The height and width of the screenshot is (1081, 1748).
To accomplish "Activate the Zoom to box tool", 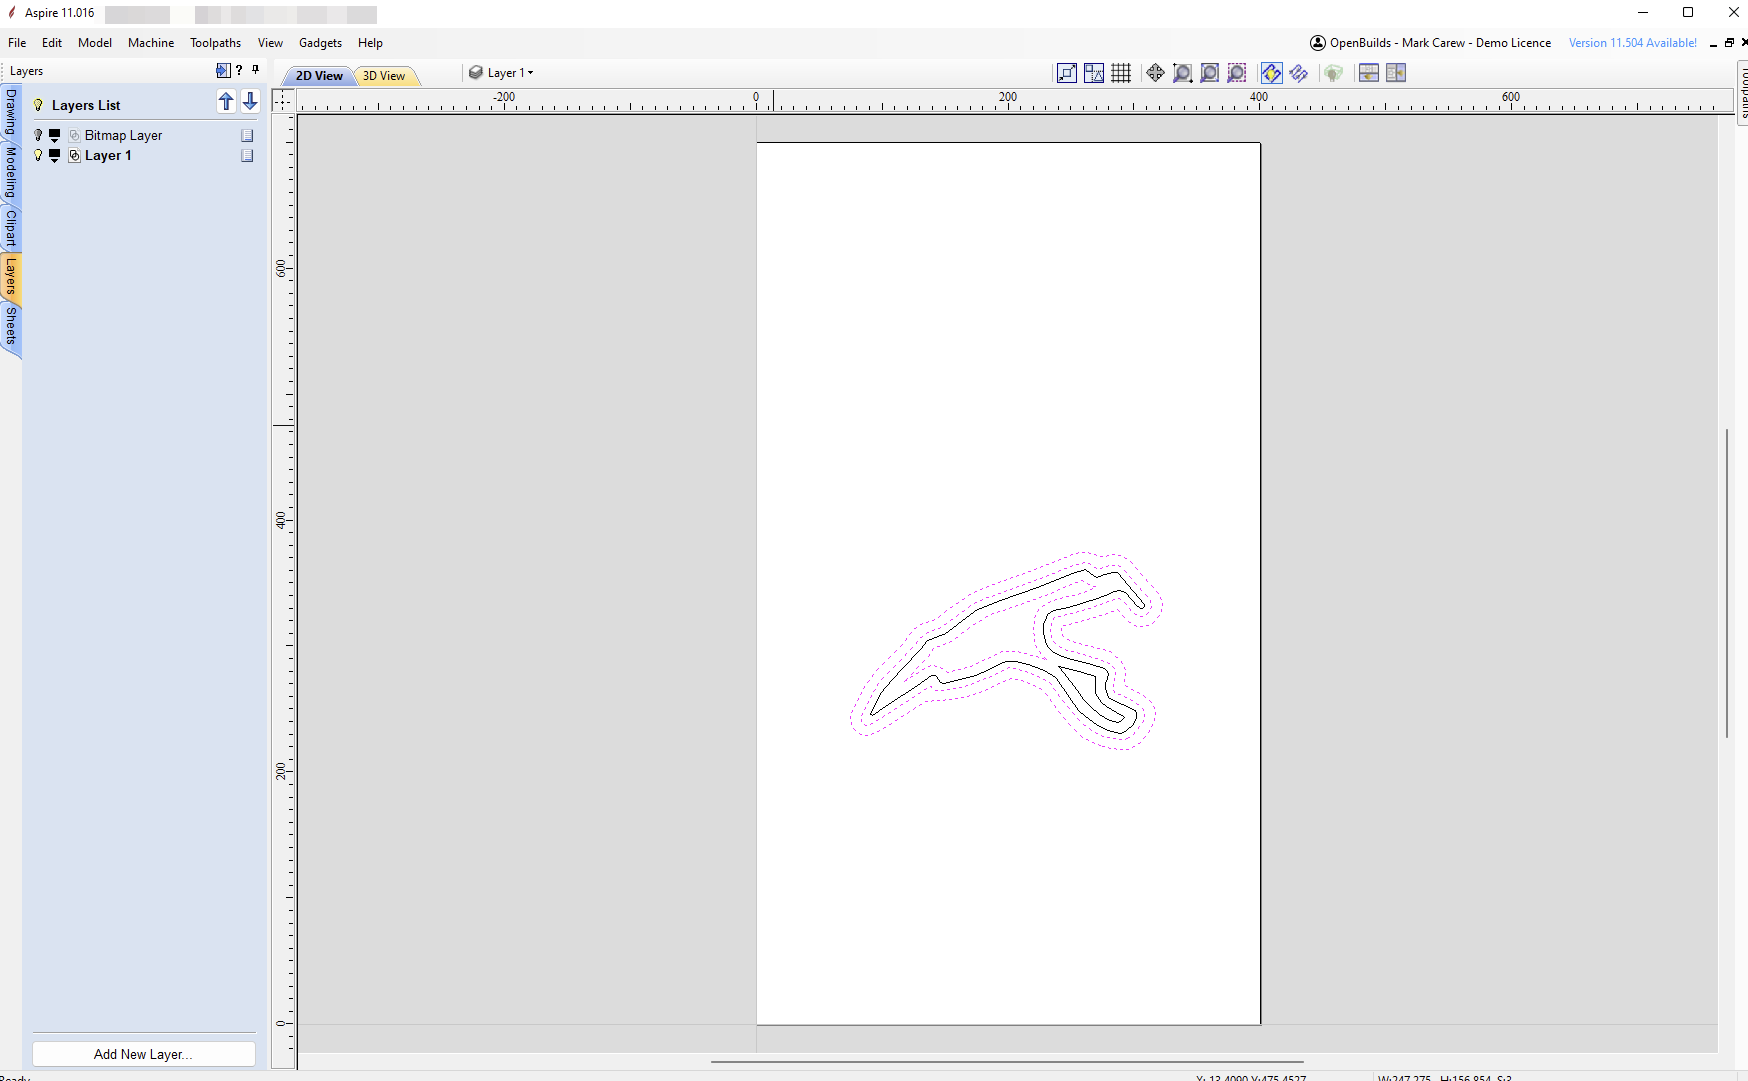I will (x=1182, y=73).
